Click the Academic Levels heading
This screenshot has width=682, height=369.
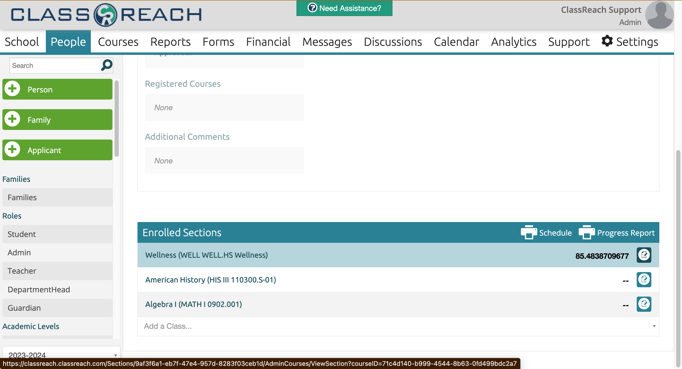pyautogui.click(x=31, y=326)
